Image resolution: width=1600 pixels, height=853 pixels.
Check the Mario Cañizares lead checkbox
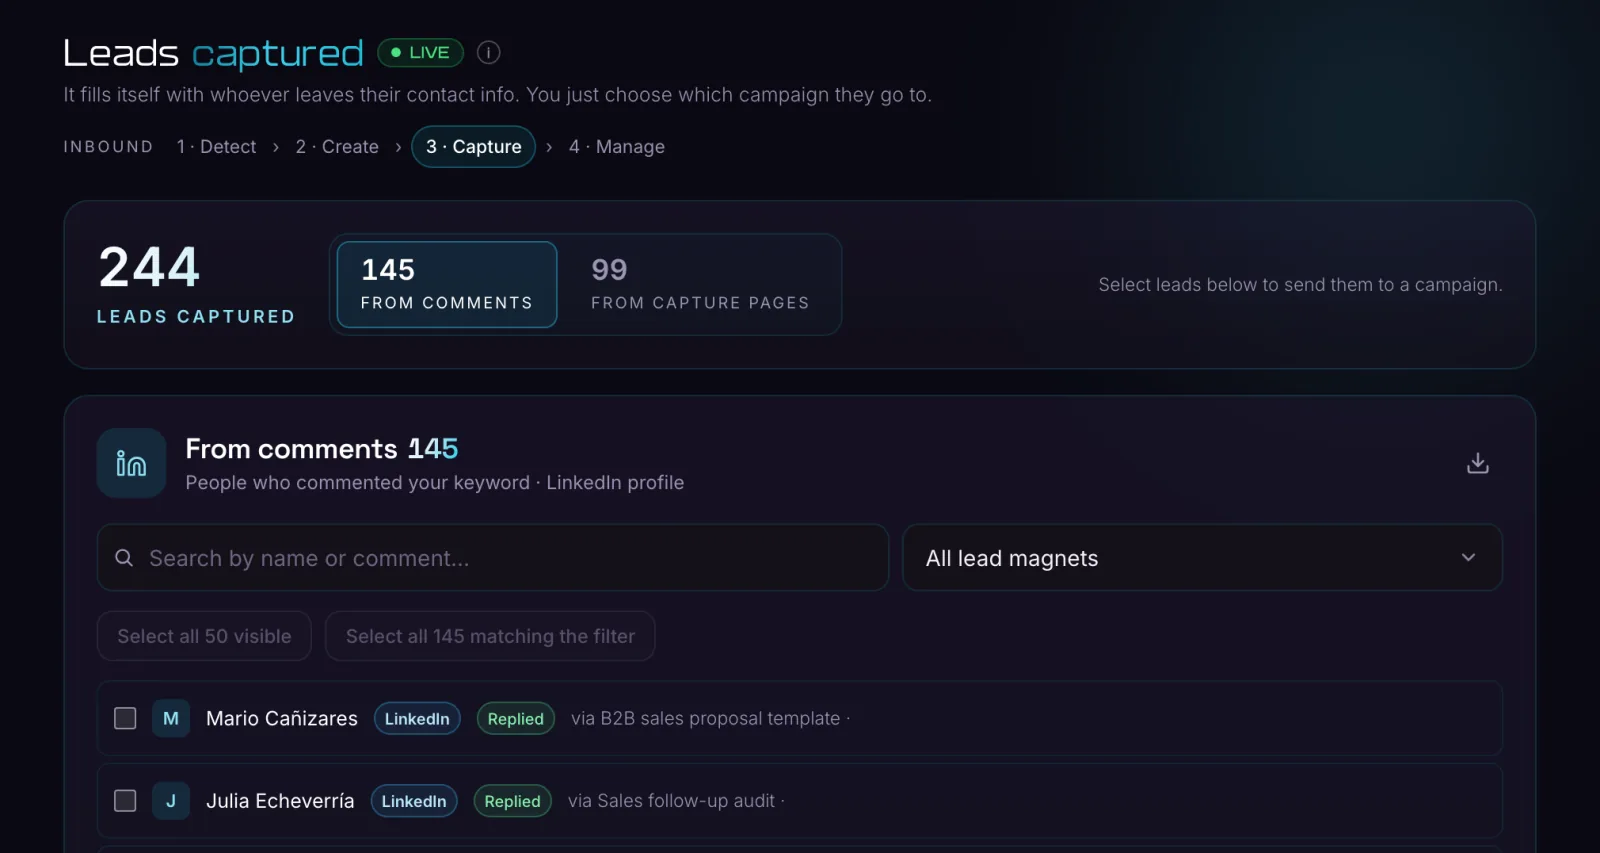click(x=125, y=718)
